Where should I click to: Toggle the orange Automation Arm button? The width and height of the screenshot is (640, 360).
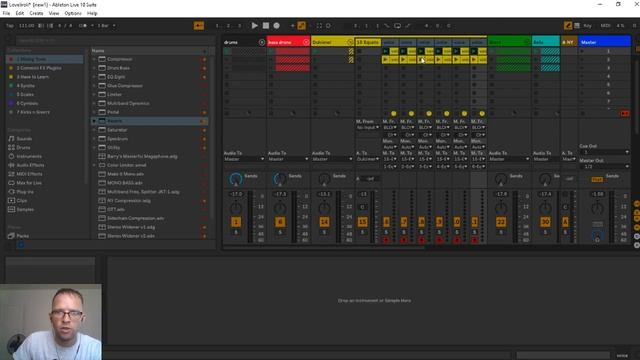pyautogui.click(x=301, y=25)
